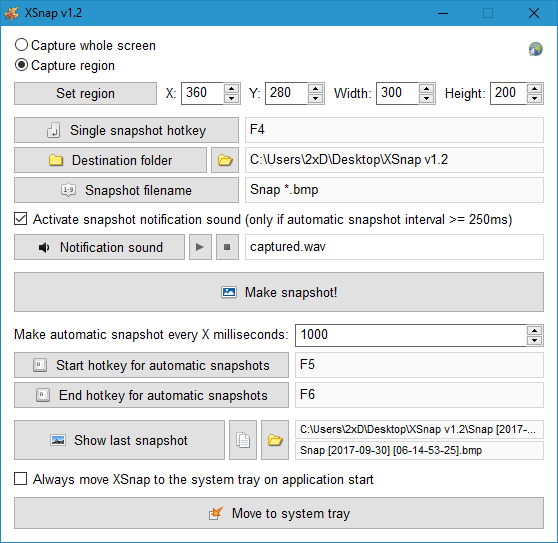Click the Height input field

[508, 94]
